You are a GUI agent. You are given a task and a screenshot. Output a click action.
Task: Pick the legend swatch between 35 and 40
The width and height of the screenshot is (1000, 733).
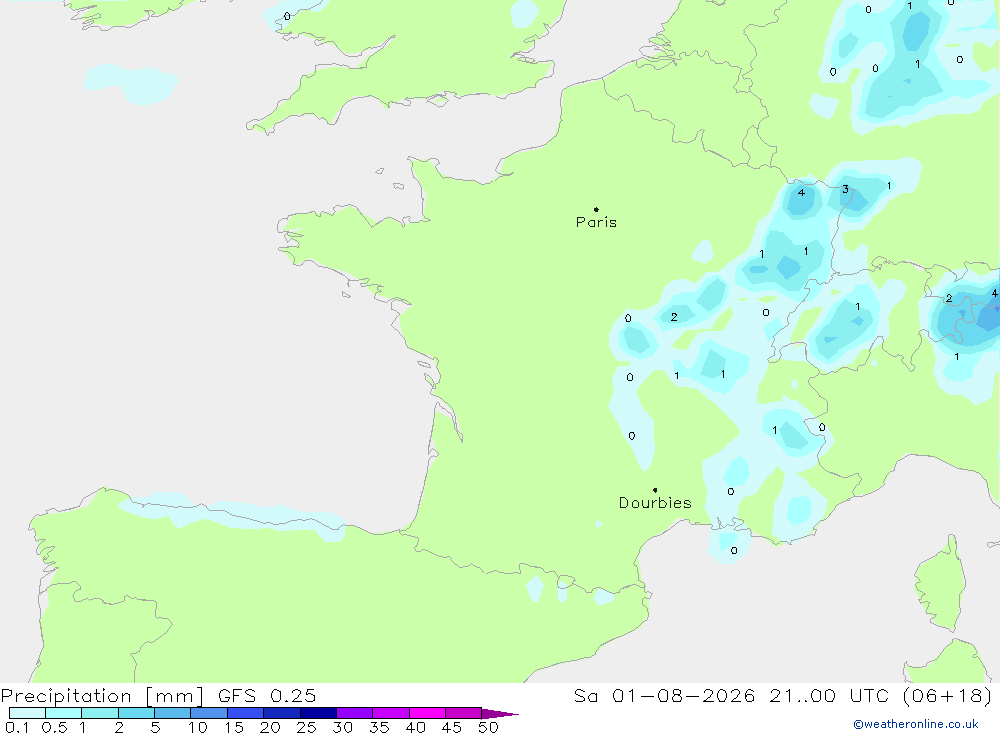(x=390, y=713)
